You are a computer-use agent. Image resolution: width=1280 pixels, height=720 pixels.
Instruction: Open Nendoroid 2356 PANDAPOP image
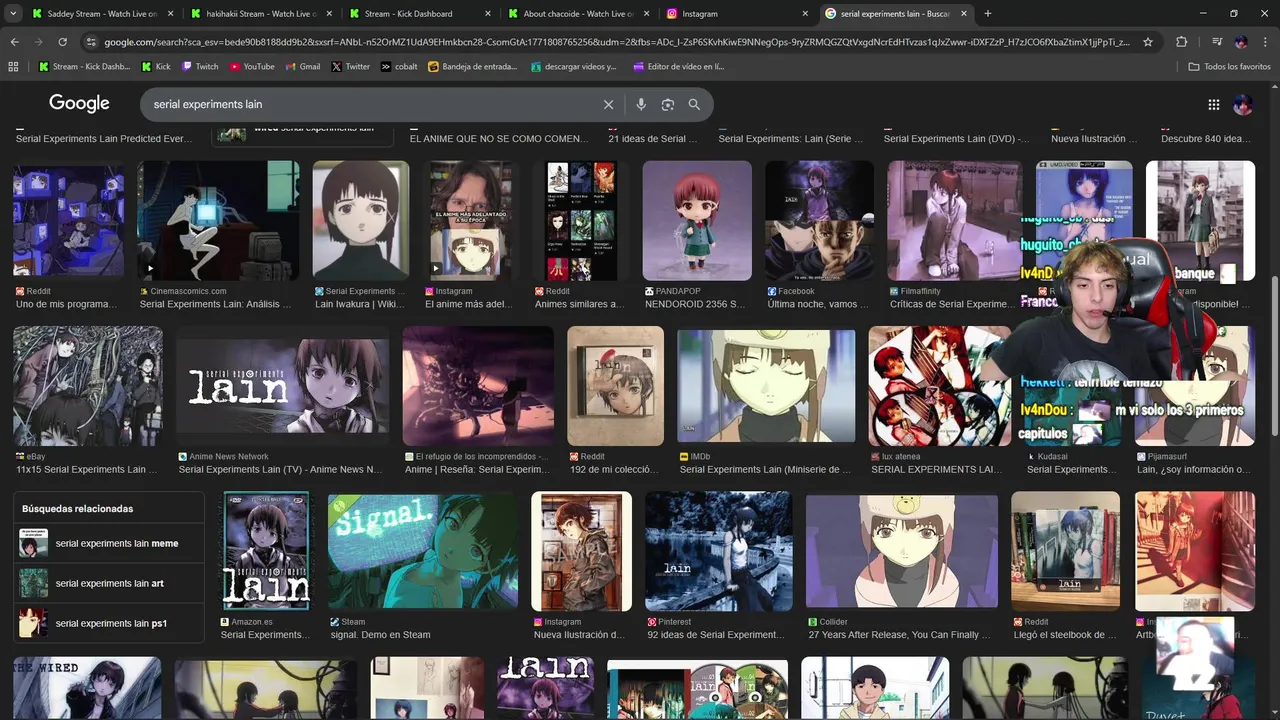pyautogui.click(x=697, y=221)
